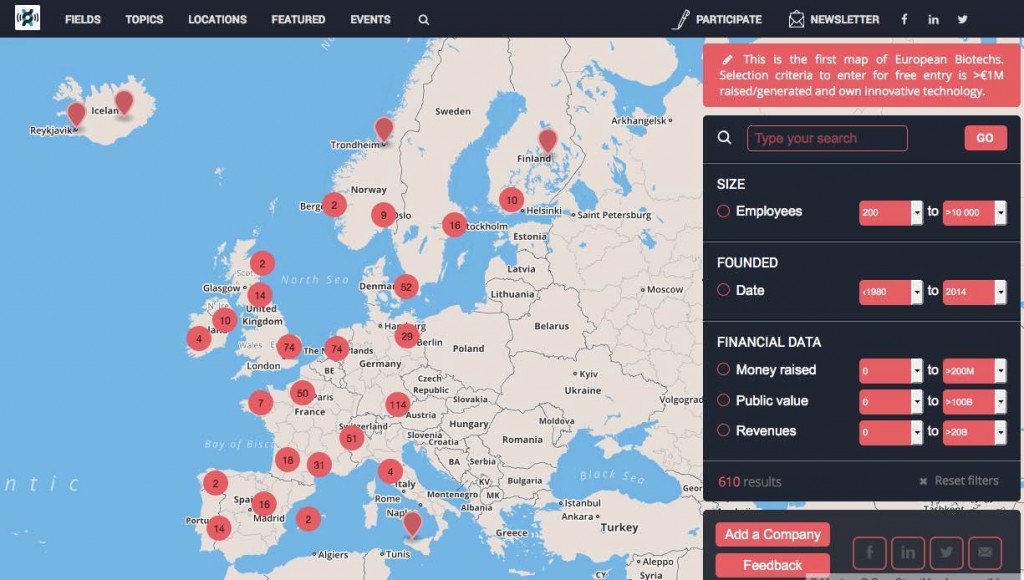Select the map pin in Finland
Viewport: 1024px width, 580px height.
(547, 141)
